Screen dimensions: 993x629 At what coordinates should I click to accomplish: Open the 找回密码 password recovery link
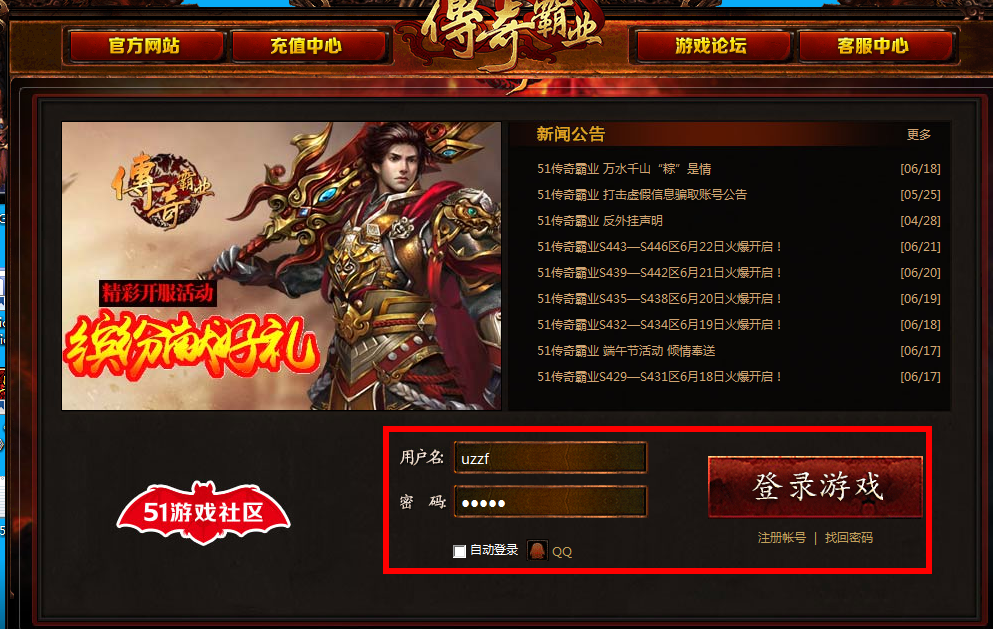point(849,538)
